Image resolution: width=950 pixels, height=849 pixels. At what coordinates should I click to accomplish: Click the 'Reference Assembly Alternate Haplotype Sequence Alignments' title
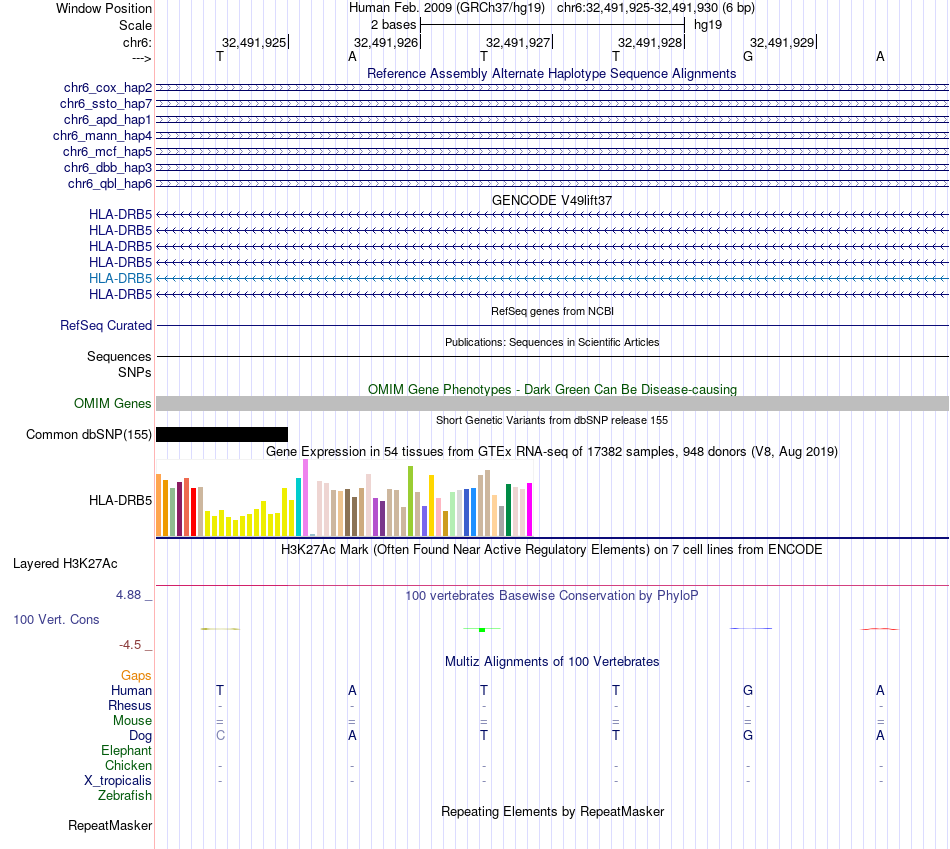coord(551,73)
